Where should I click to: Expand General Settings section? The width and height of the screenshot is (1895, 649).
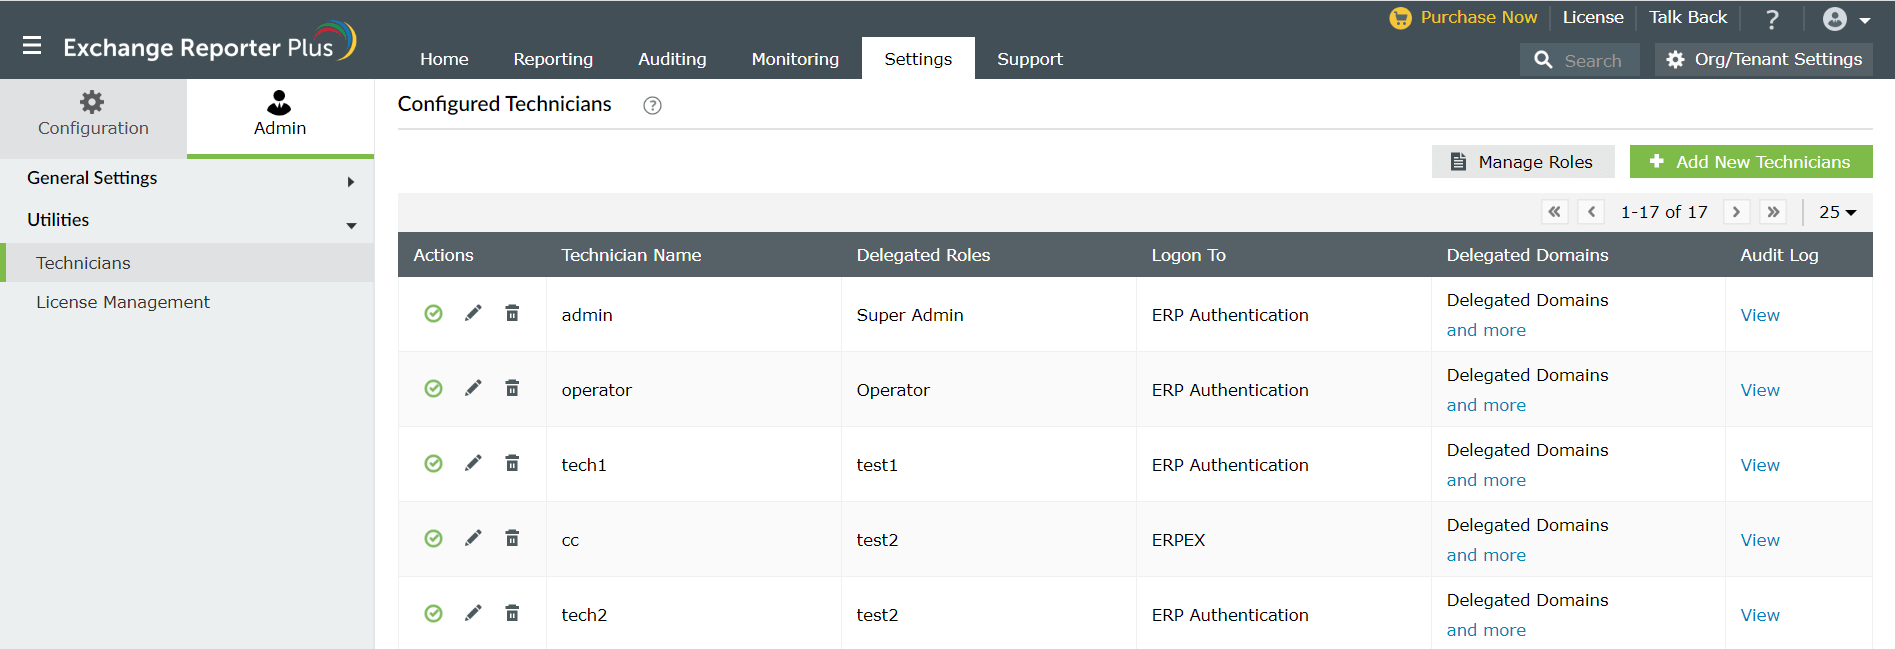click(x=350, y=181)
